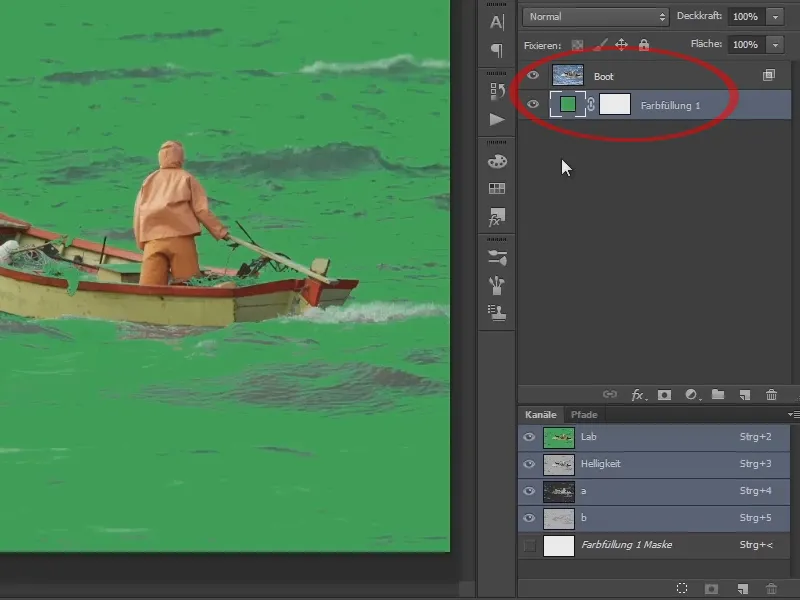Select the Boot layer name
The height and width of the screenshot is (600, 800).
click(x=604, y=77)
